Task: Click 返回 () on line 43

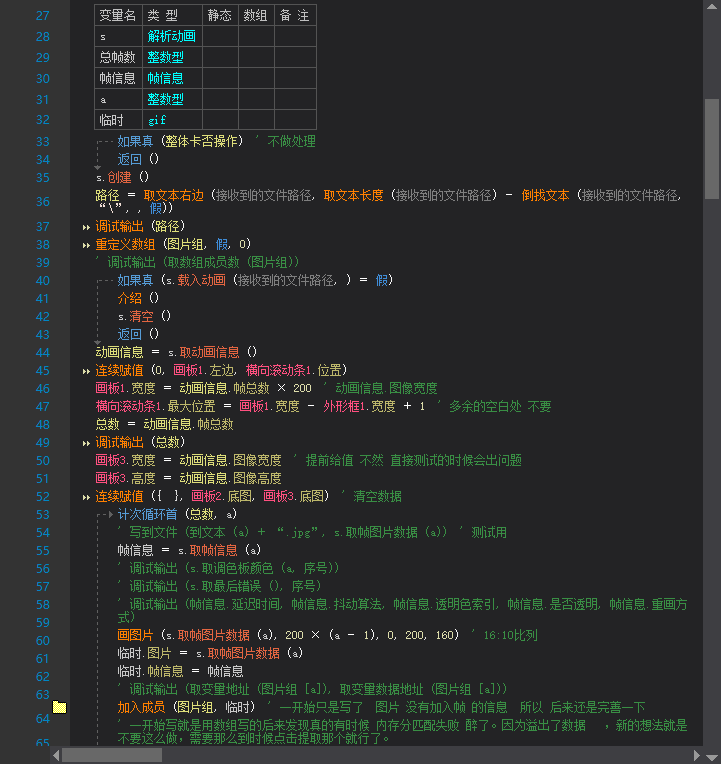Action: click(138, 334)
